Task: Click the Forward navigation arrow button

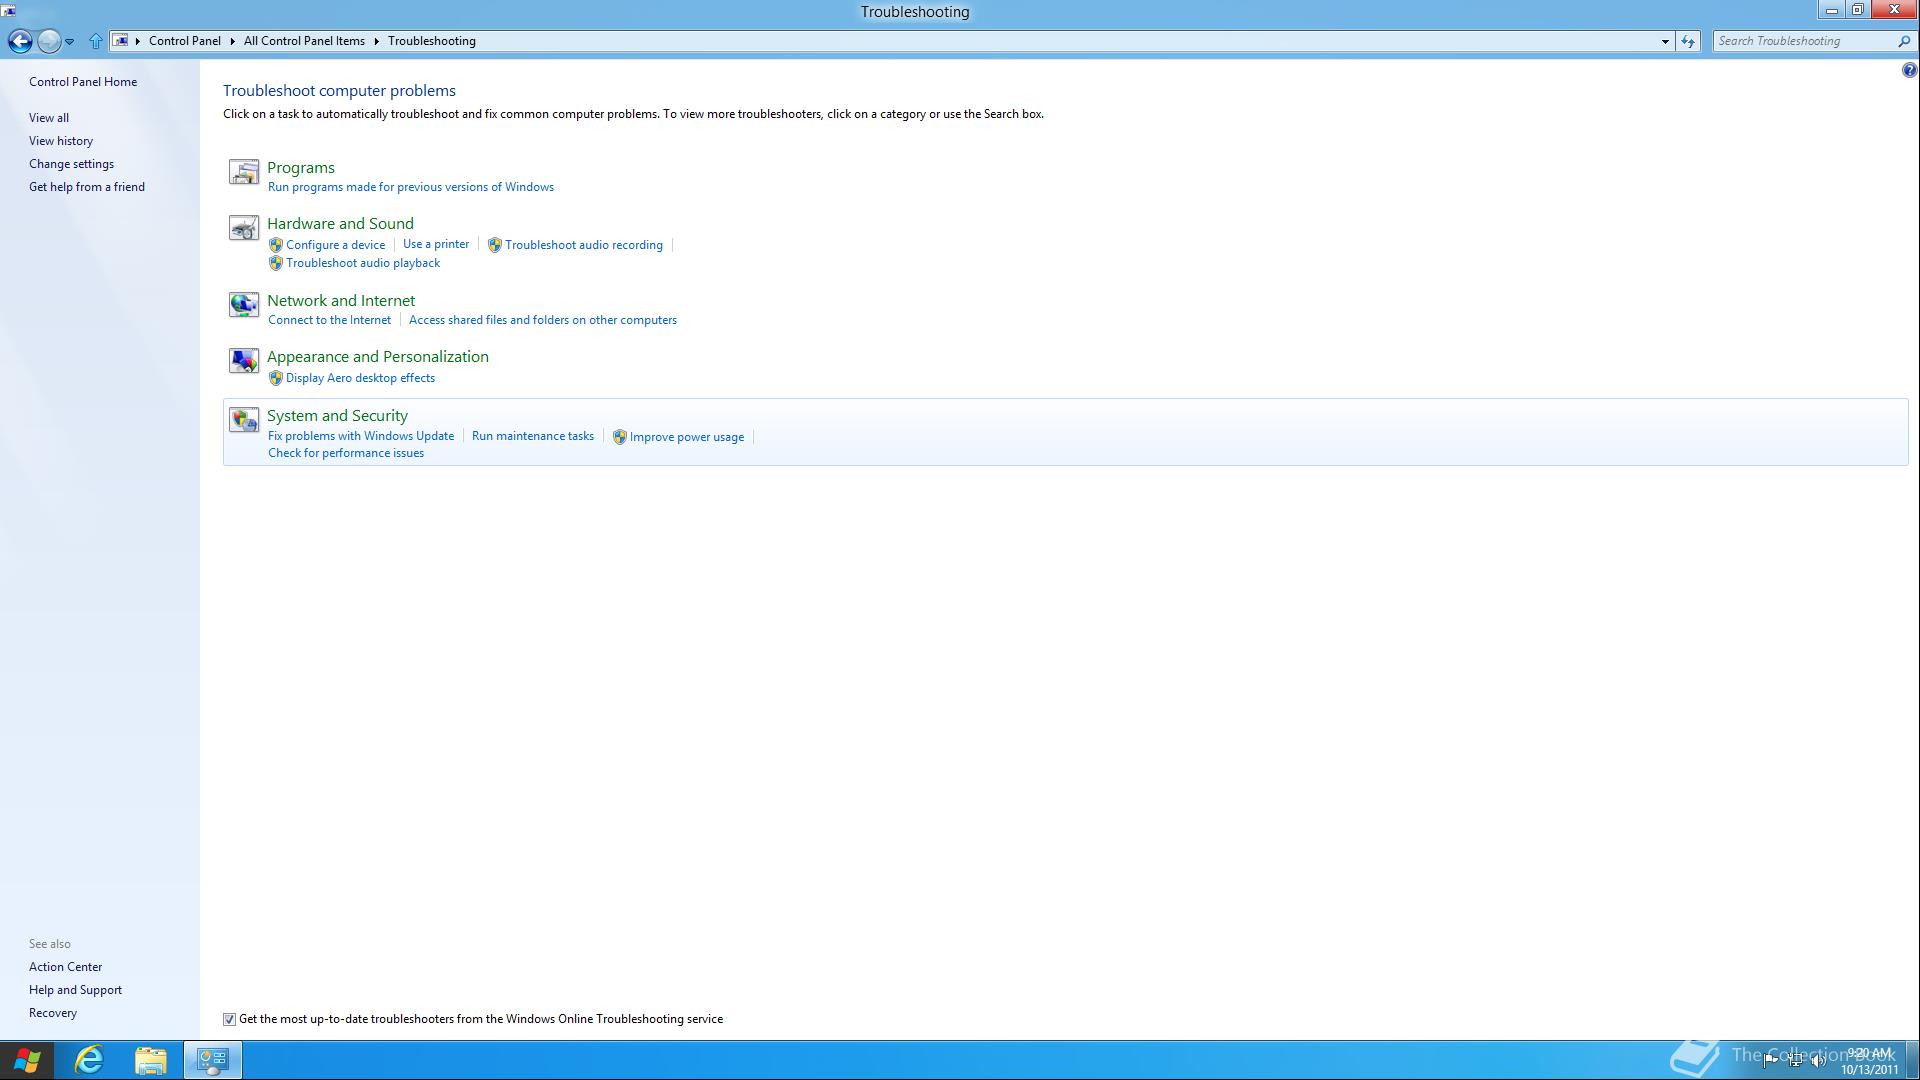Action: coord(48,41)
